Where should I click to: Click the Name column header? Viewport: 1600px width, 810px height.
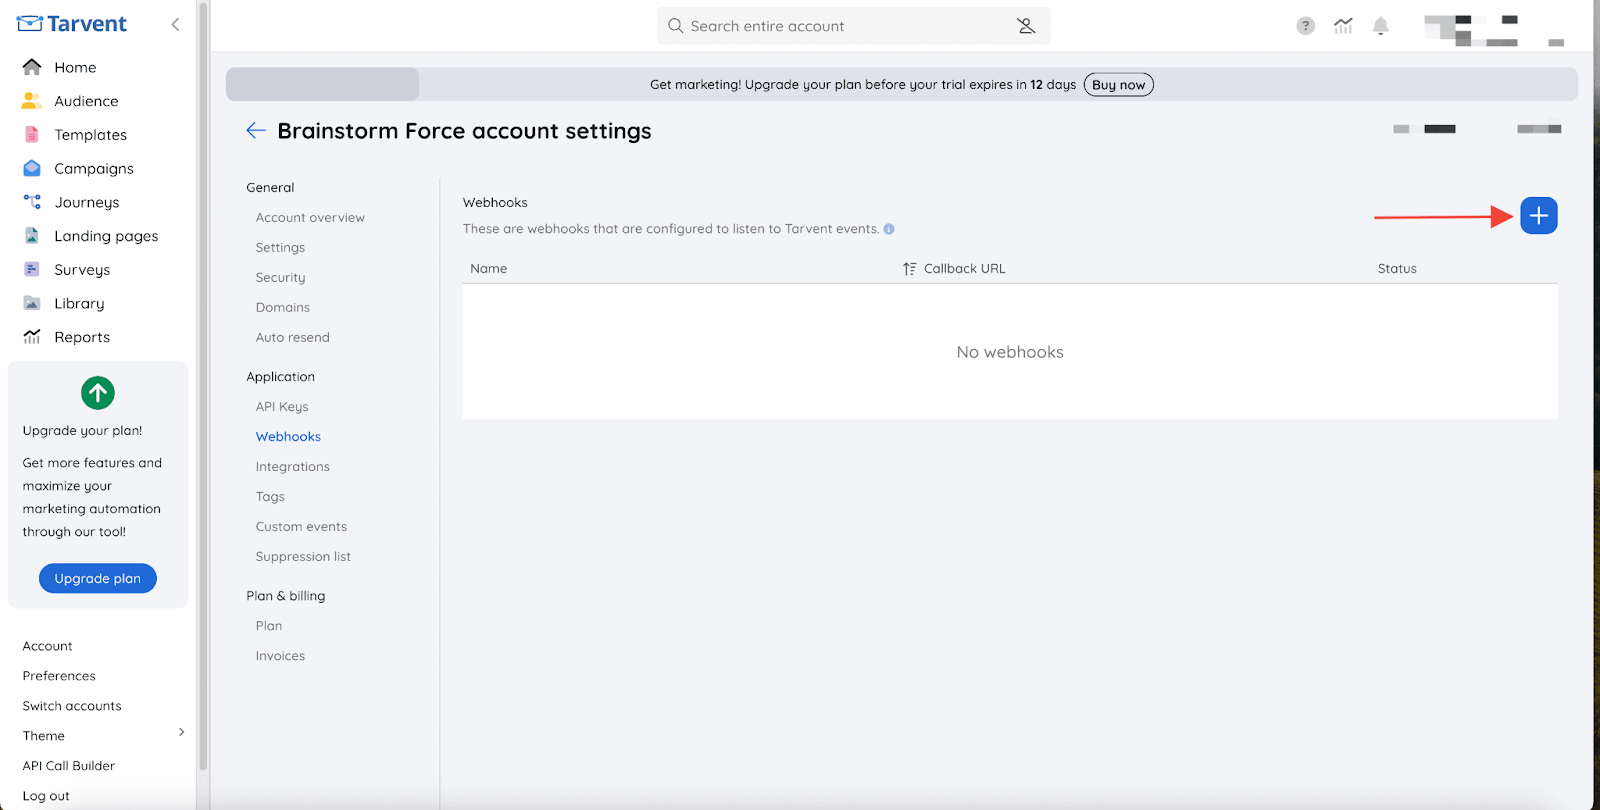point(489,269)
